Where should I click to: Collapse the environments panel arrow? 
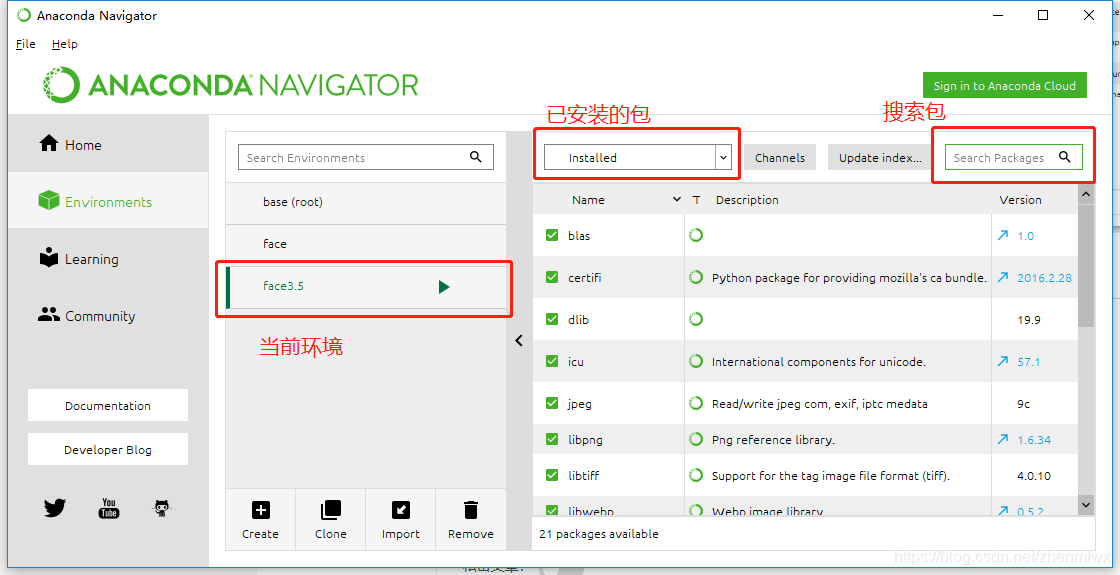pyautogui.click(x=519, y=341)
